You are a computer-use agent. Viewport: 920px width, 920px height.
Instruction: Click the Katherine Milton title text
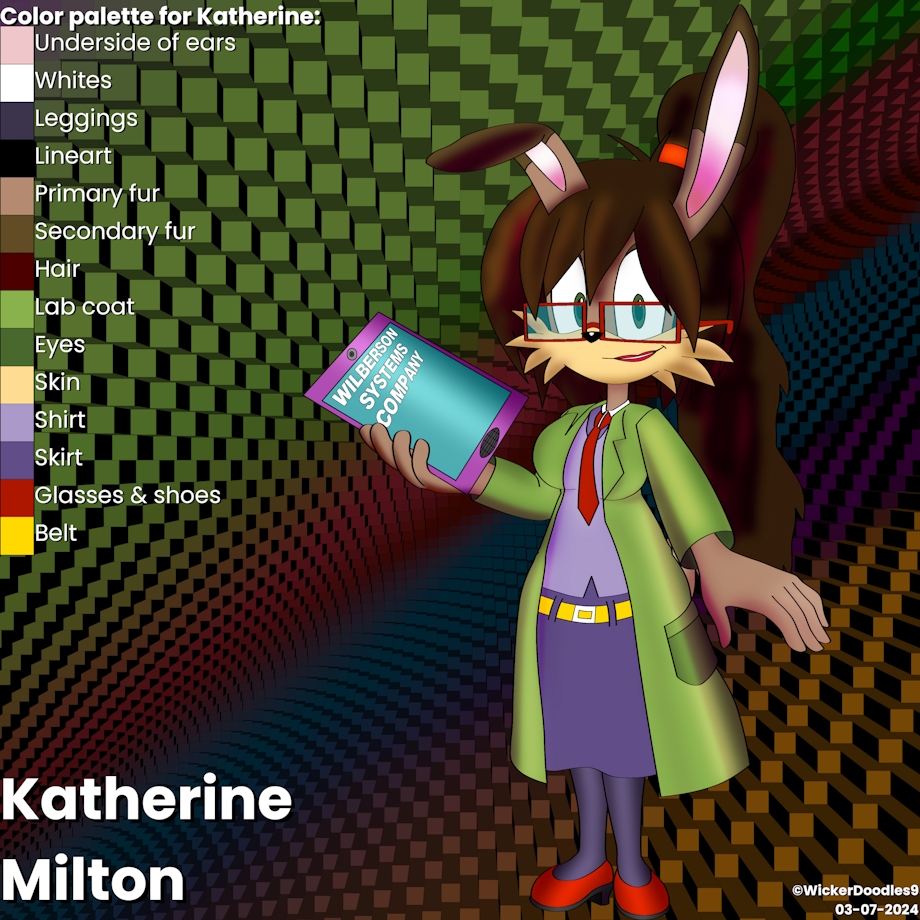pyautogui.click(x=146, y=840)
